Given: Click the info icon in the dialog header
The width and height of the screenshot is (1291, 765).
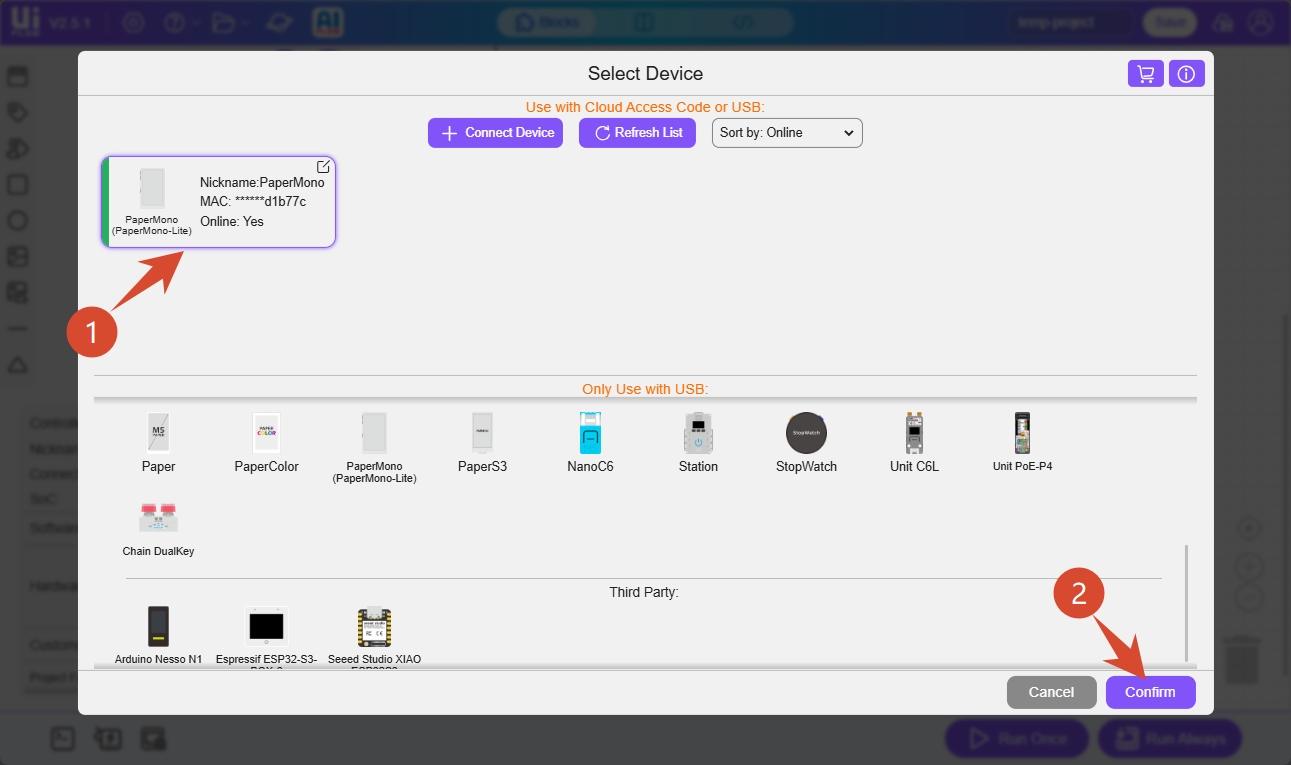Looking at the screenshot, I should click(1187, 74).
